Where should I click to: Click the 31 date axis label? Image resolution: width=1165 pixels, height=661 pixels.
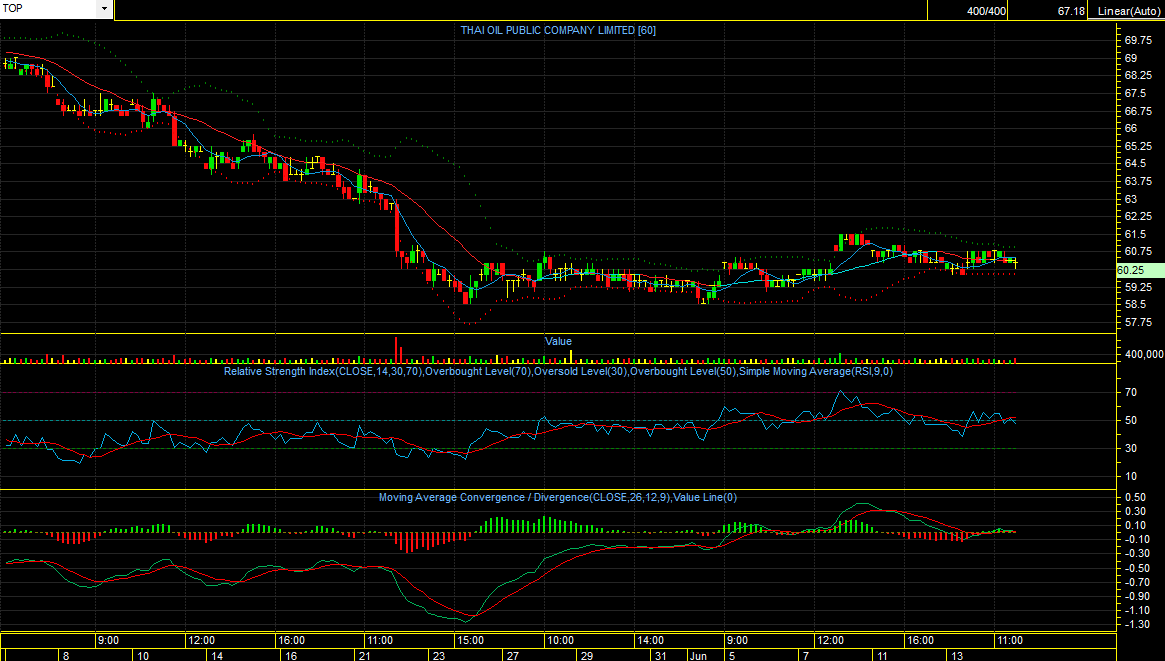(661, 656)
